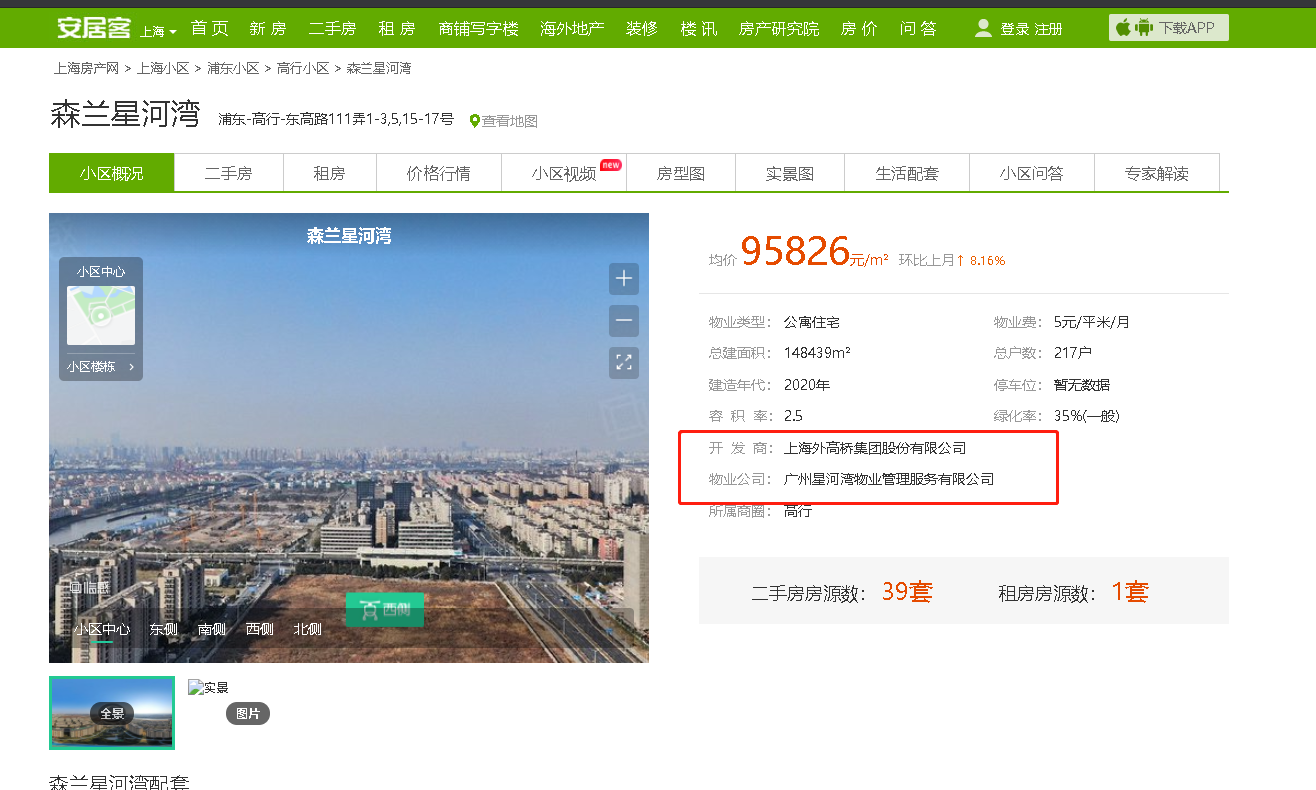Image resolution: width=1316 pixels, height=790 pixels.
Task: Open 二手房 in top navigation bar
Action: (x=332, y=29)
